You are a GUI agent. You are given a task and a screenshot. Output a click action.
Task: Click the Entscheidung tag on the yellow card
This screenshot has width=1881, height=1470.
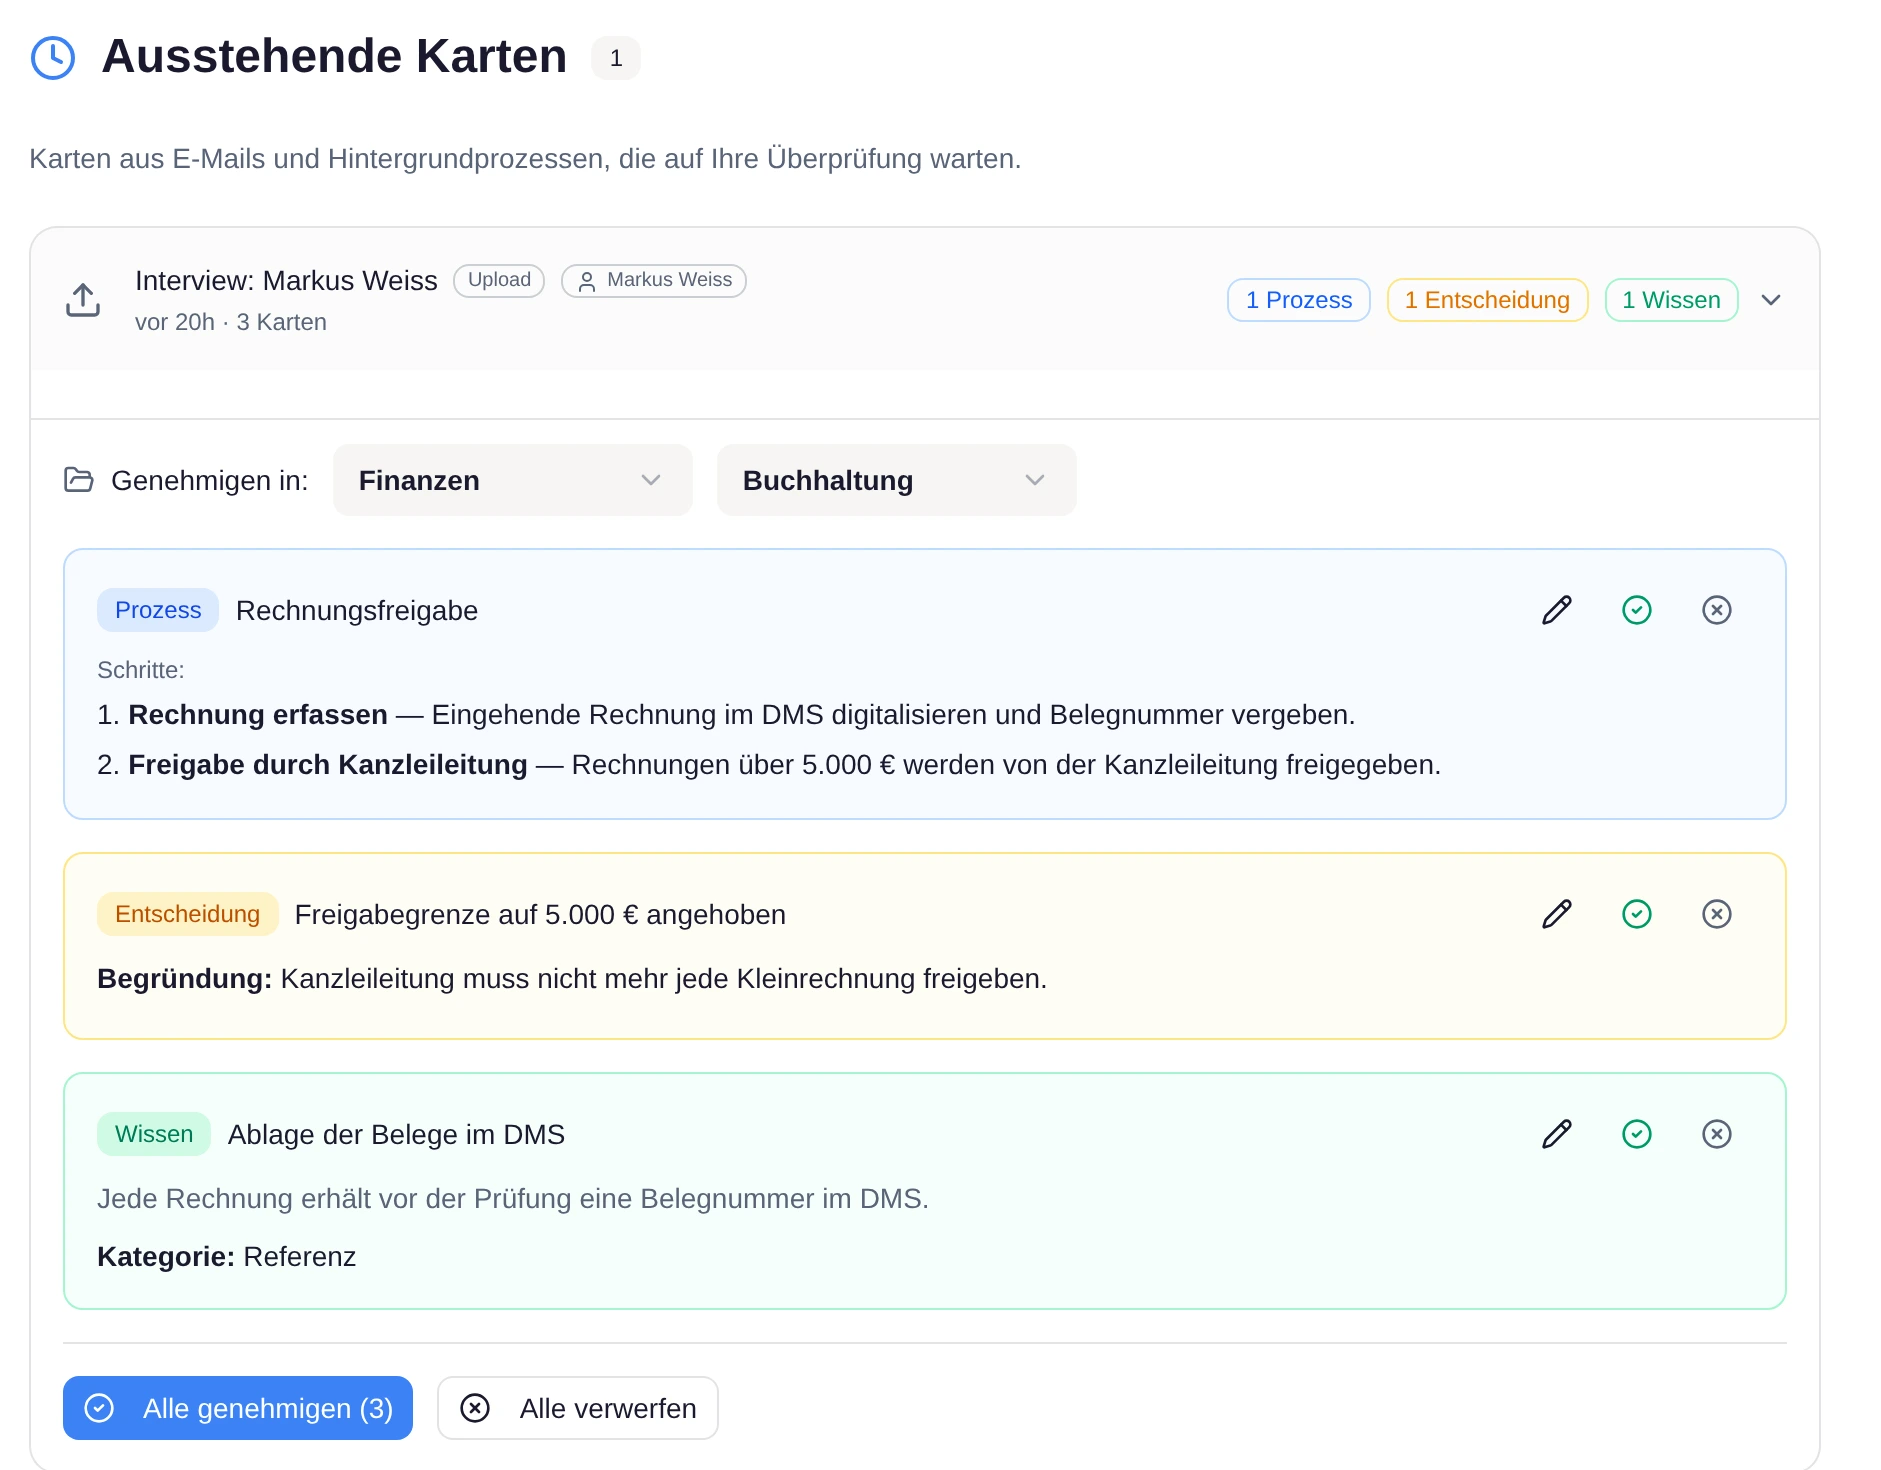tap(187, 914)
